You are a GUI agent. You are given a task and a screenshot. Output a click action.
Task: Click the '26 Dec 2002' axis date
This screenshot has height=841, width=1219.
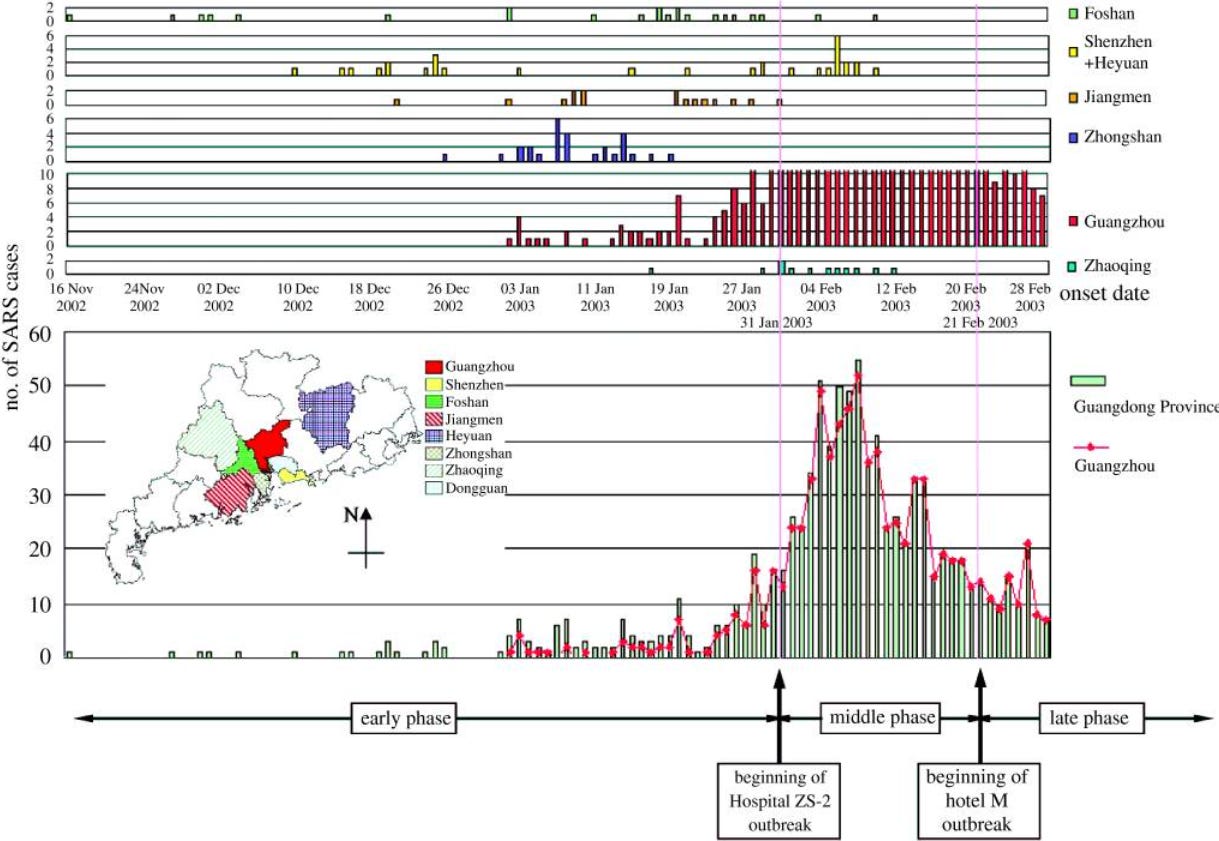click(447, 297)
